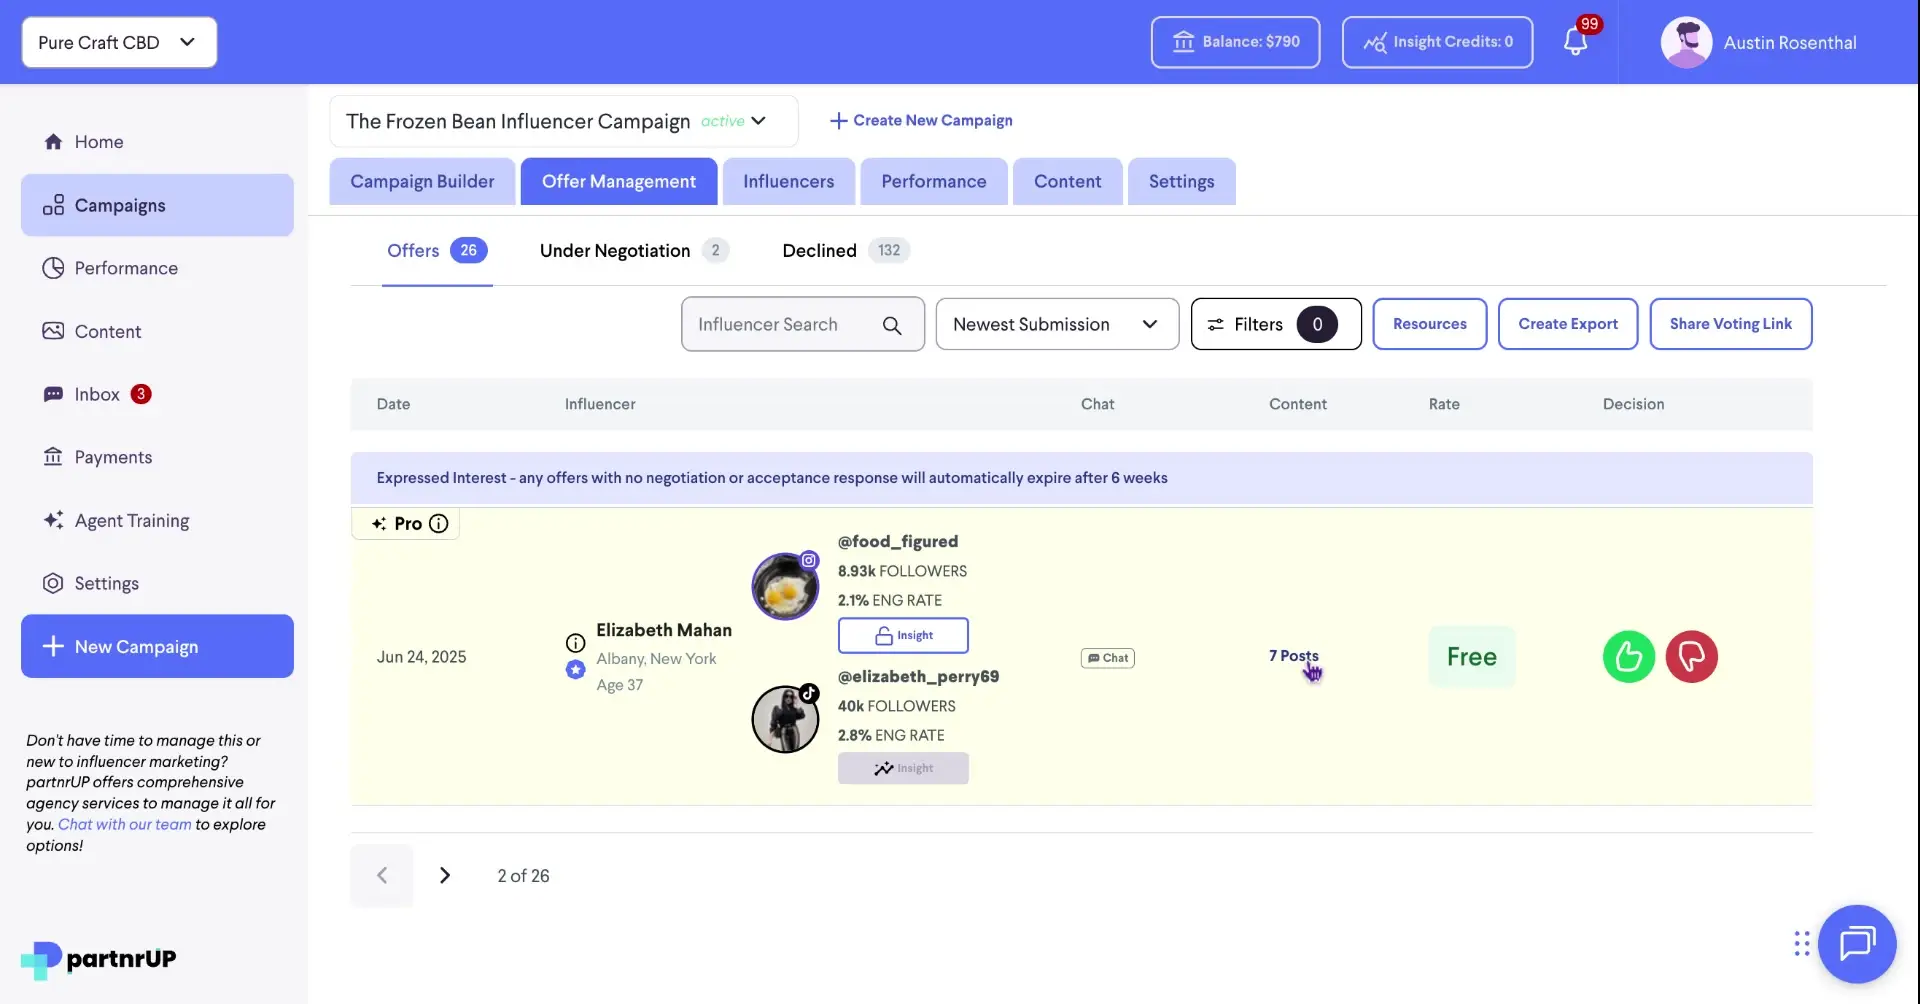Unlock Insight for @food_figured
Screen dimensions: 1920x1004
pos(903,635)
